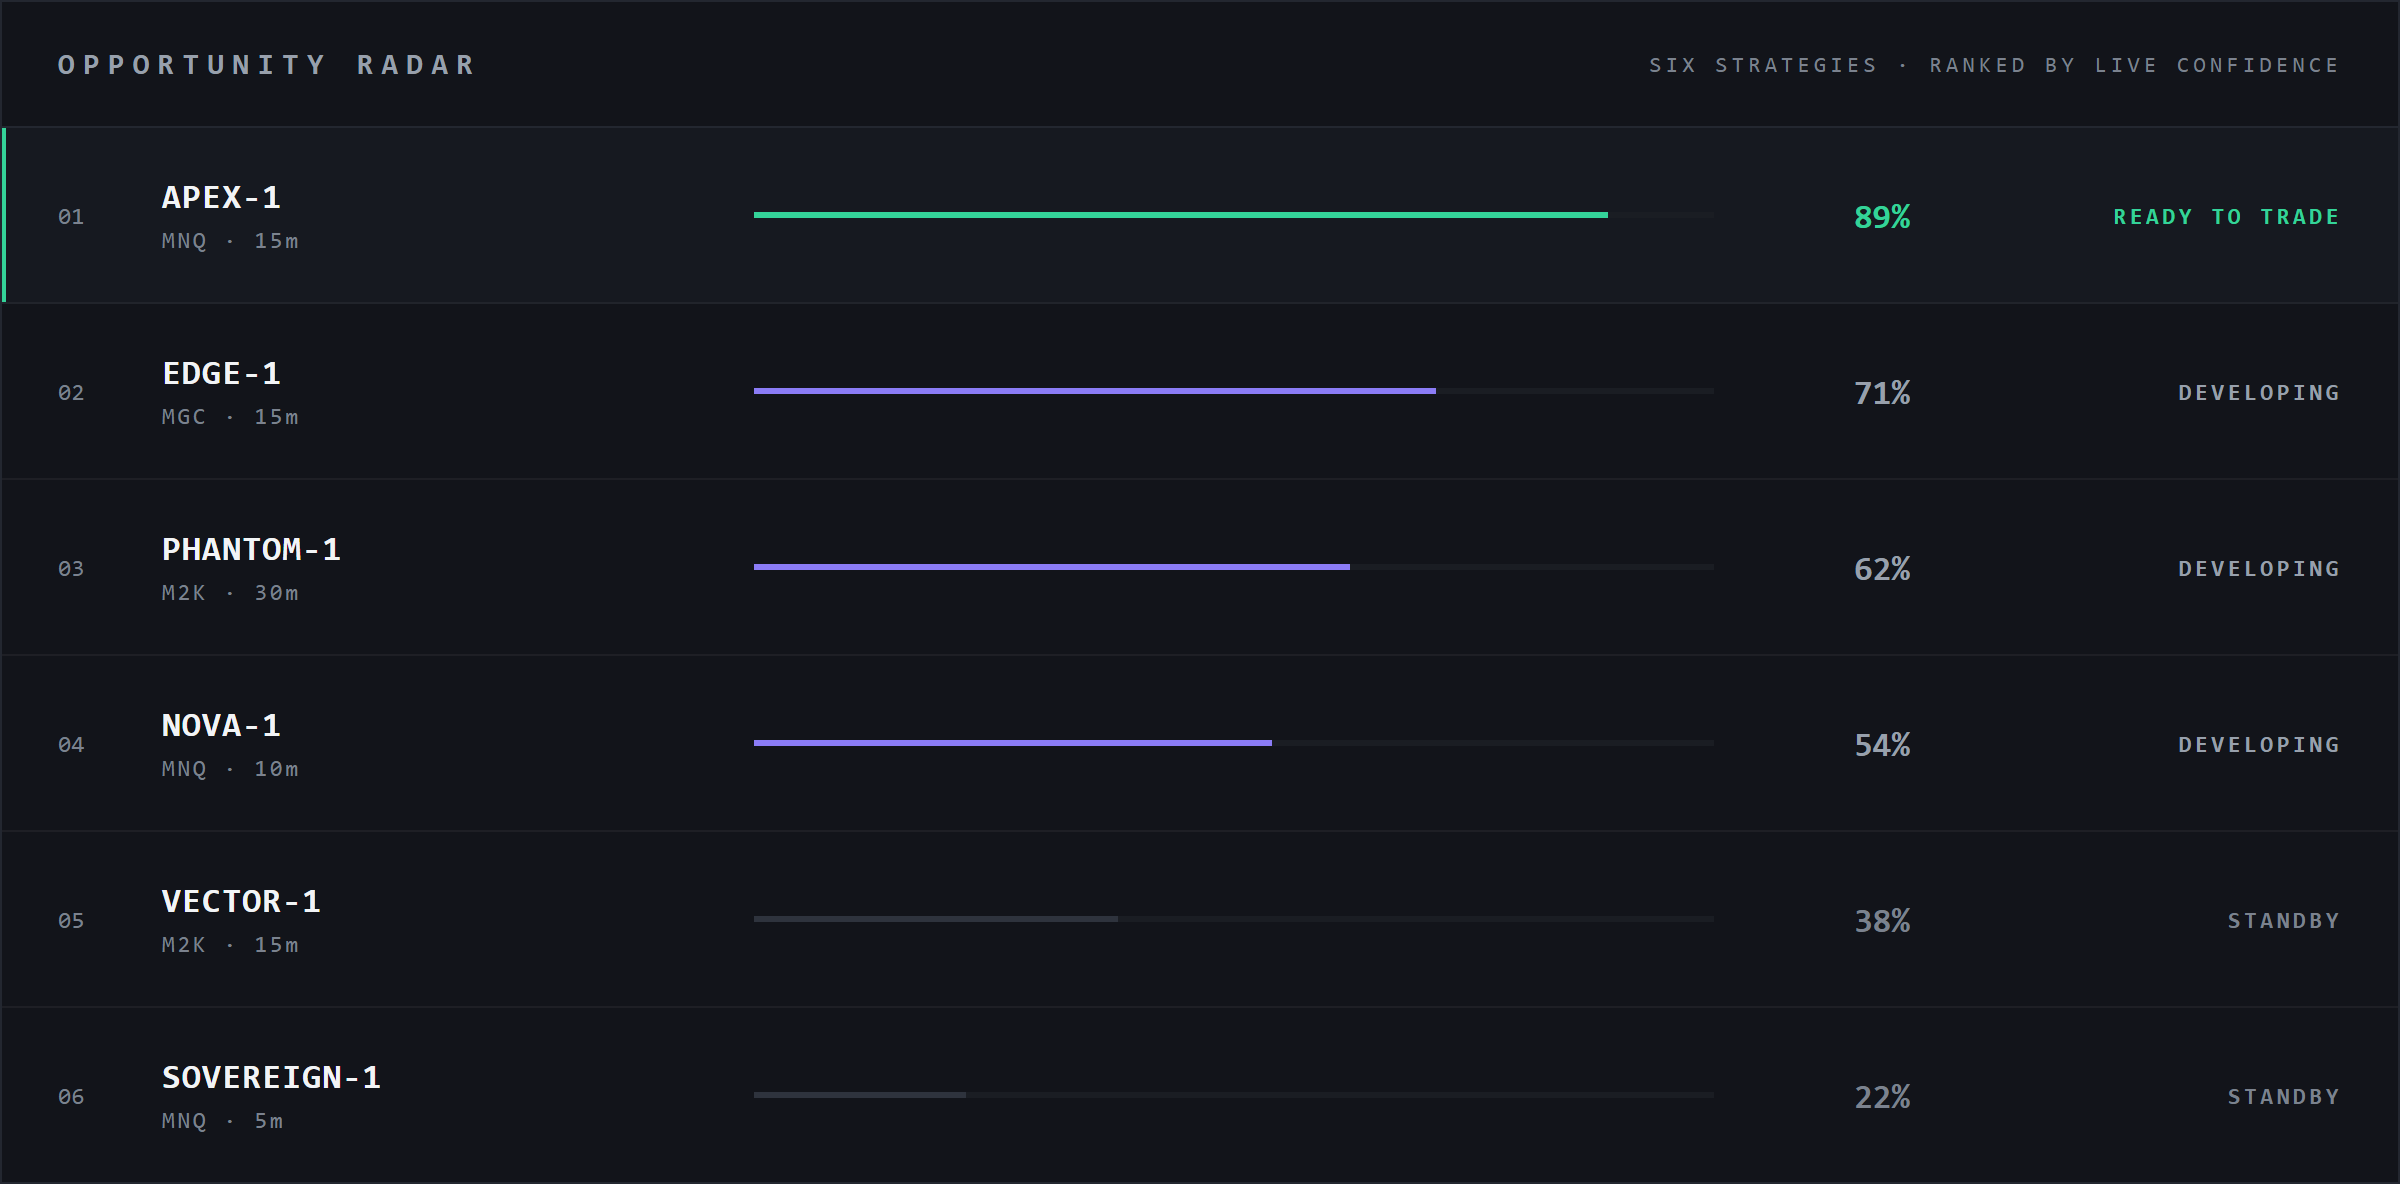Click the 38% confidence value
The height and width of the screenshot is (1184, 2400).
coord(1882,921)
